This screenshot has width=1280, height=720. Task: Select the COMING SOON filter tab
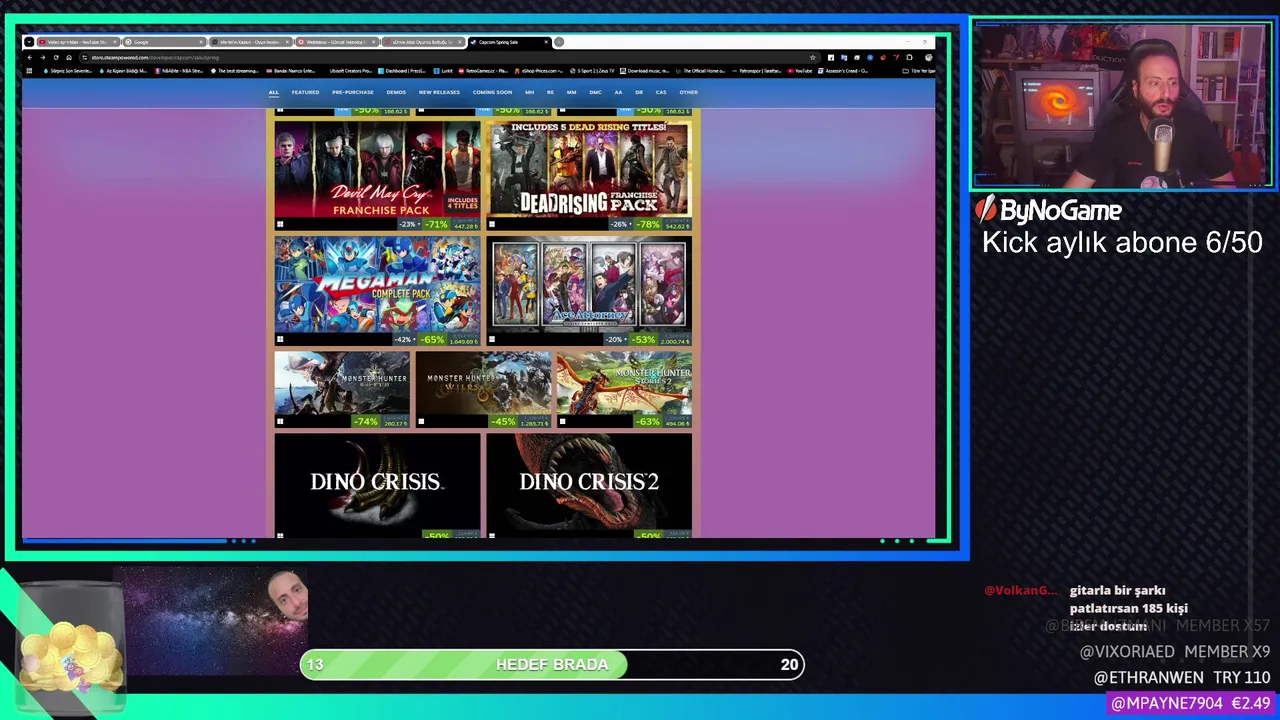point(492,92)
